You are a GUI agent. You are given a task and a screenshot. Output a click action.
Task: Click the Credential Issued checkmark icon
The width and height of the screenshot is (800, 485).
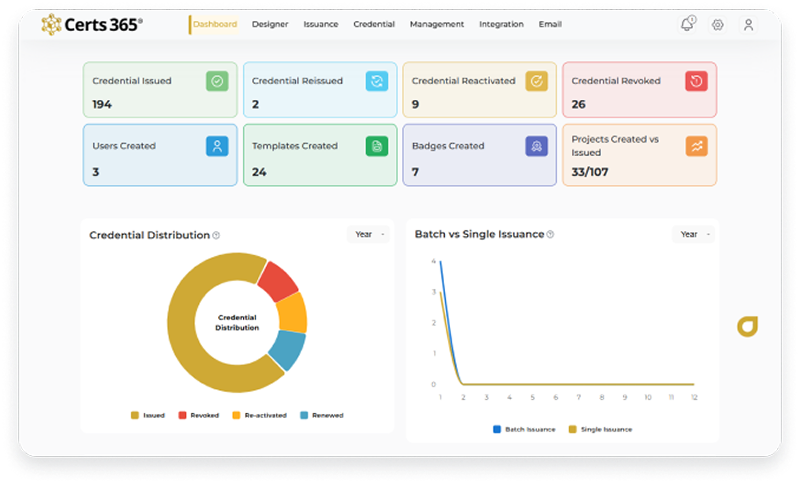(x=217, y=81)
